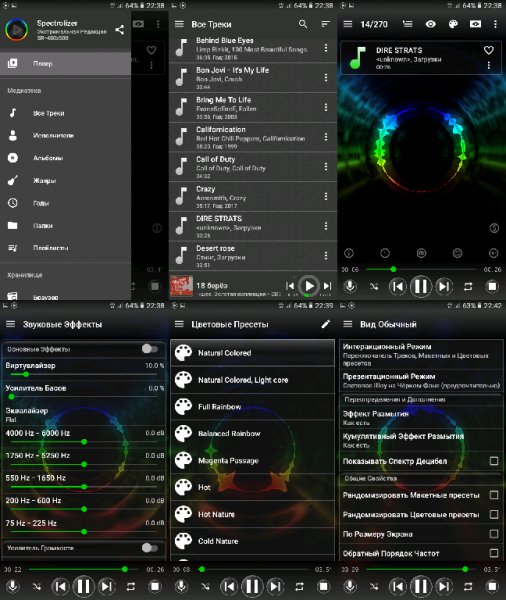
Task: Open three-dot menu for Call of Duty
Action: click(x=326, y=166)
